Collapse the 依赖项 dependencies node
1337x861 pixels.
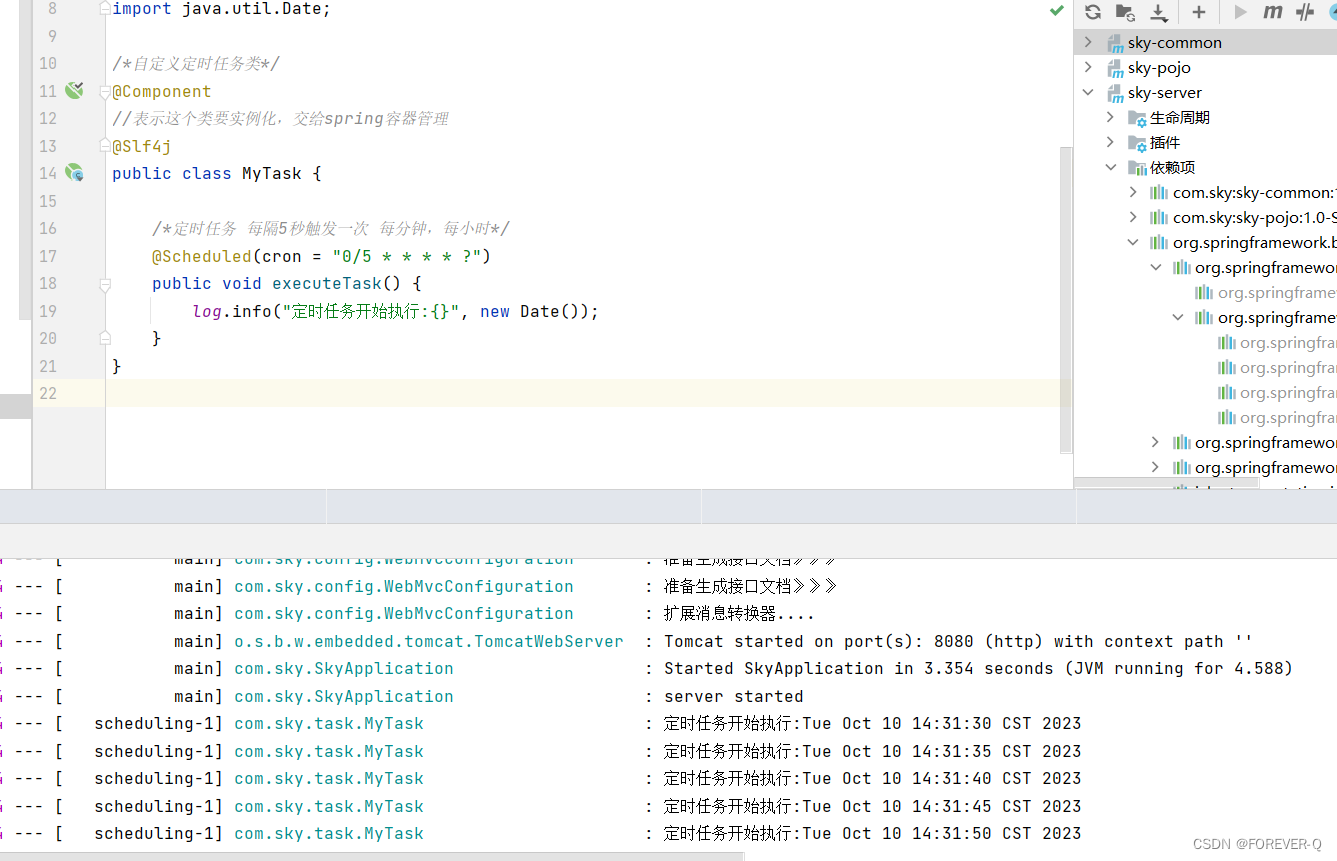[1111, 168]
